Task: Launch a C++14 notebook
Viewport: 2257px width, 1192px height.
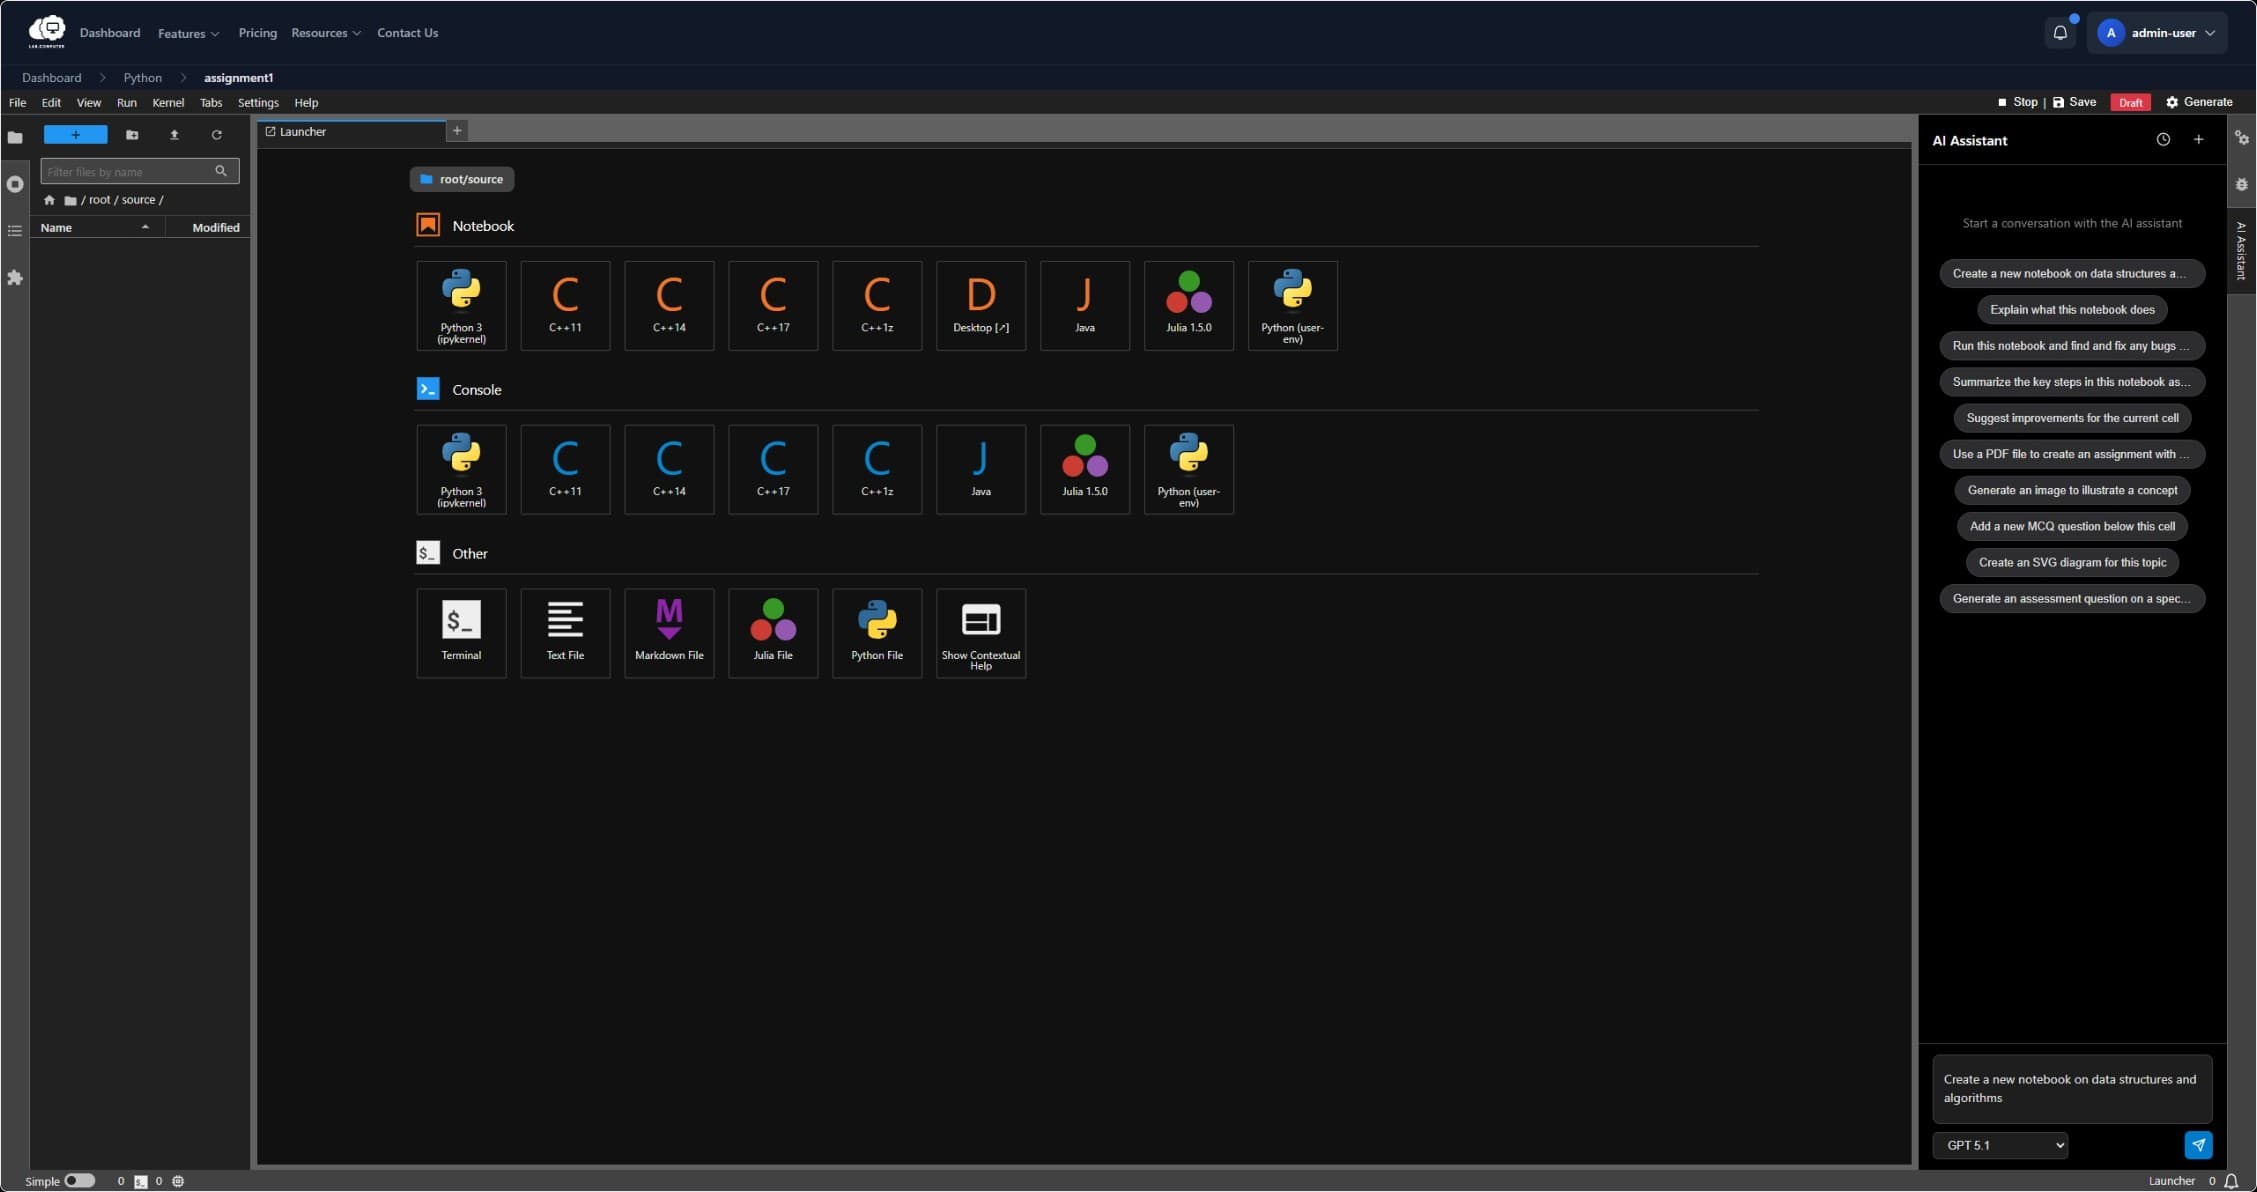Action: (669, 306)
